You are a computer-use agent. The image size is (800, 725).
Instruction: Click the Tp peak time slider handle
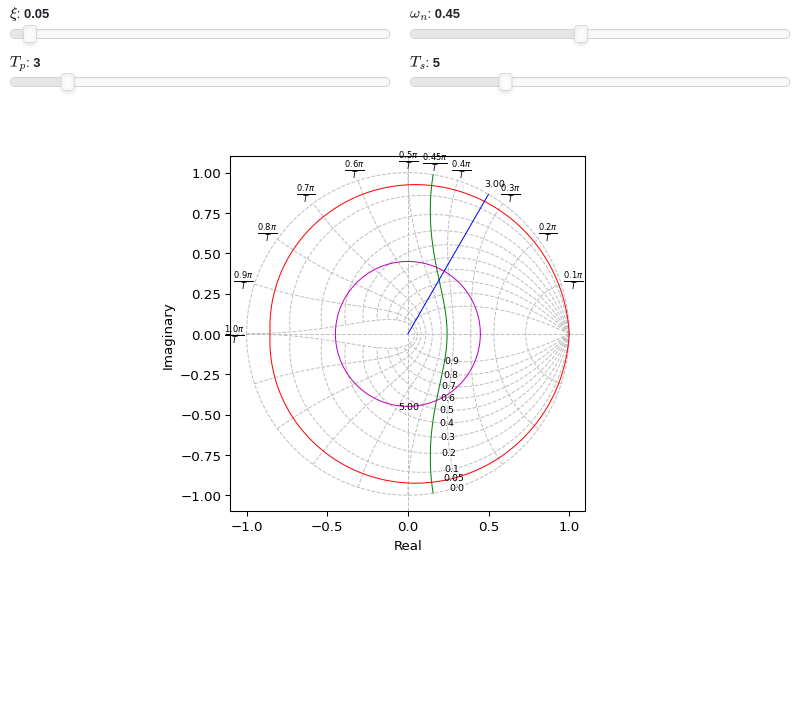pos(68,82)
